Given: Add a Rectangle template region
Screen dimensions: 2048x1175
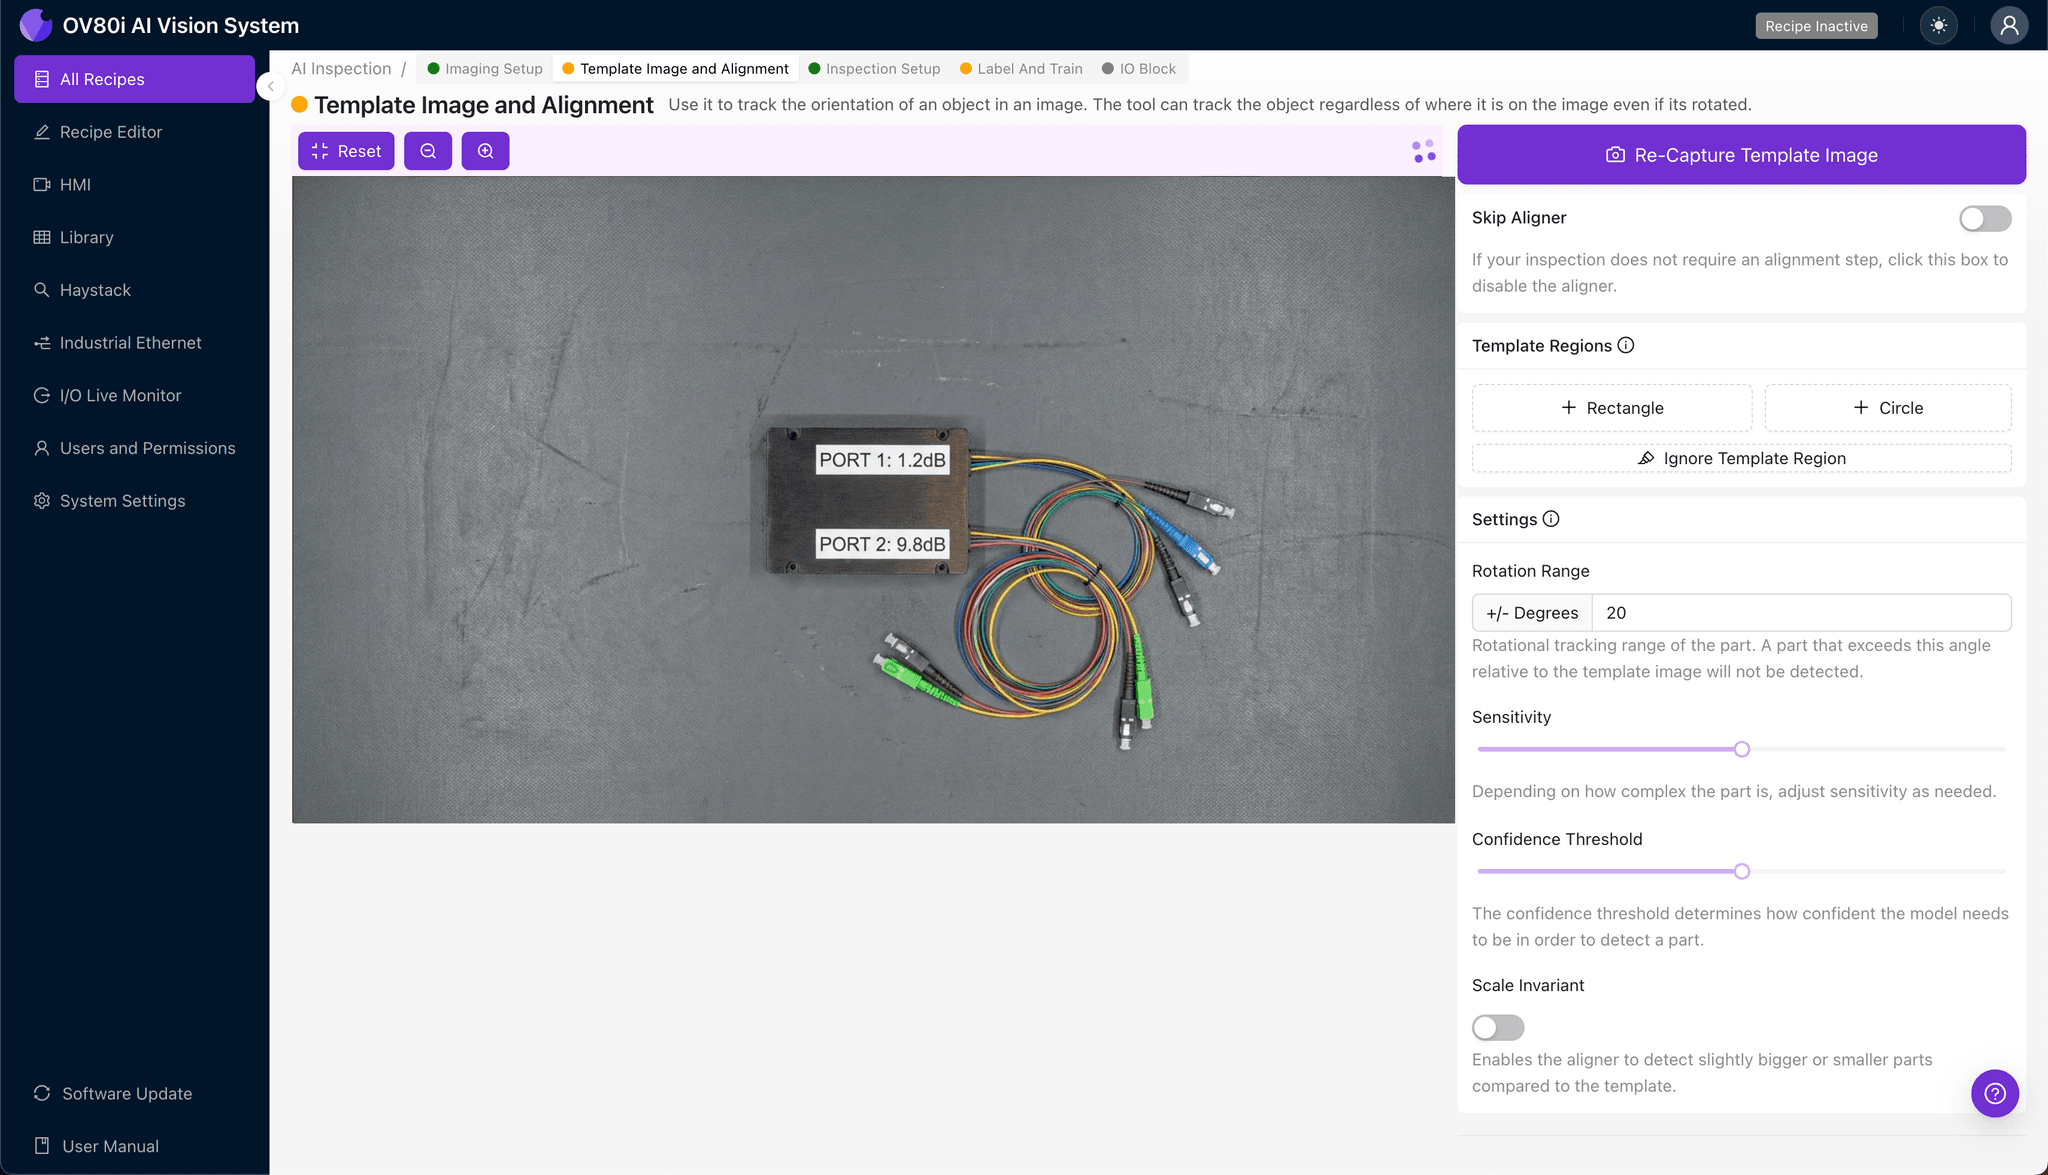Looking at the screenshot, I should 1612,408.
